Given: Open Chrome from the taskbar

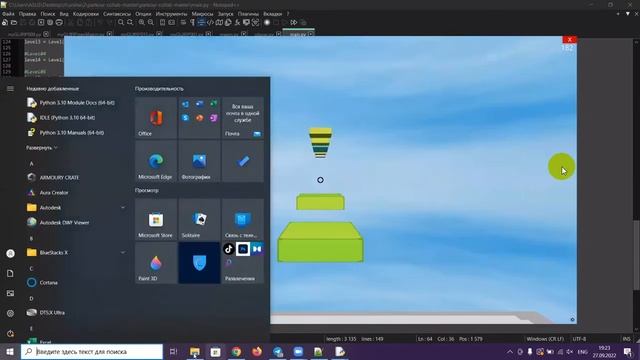Looking at the screenshot, I should (x=236, y=351).
